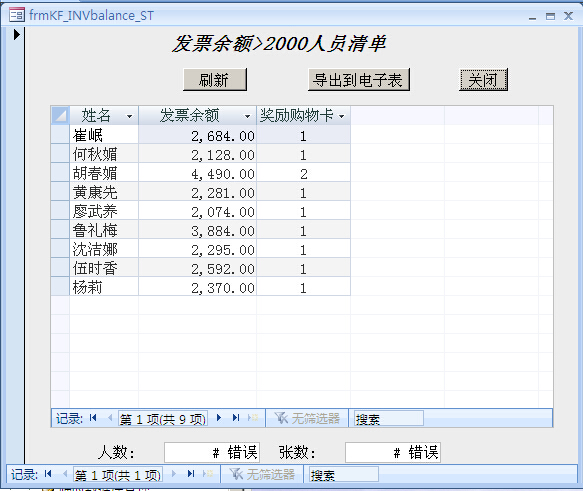The image size is (583, 491).
Task: Click the subform's disabled 无筛选器 filter indicator
Action: point(307,418)
